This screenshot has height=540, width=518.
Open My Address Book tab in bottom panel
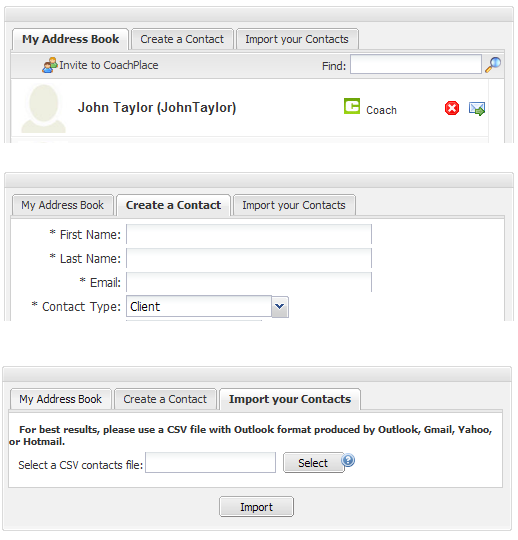click(x=61, y=399)
